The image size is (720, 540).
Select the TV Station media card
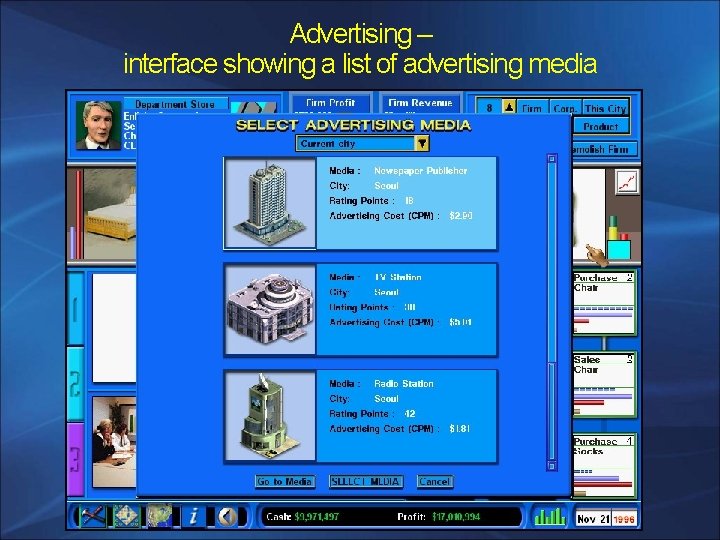[360, 309]
